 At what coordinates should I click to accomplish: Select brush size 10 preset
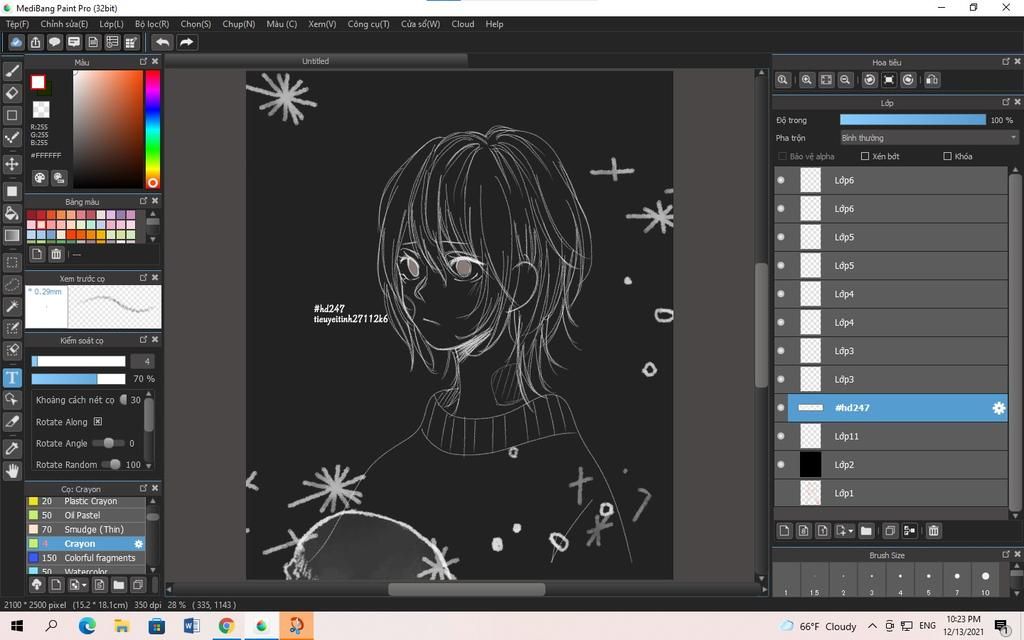click(985, 580)
